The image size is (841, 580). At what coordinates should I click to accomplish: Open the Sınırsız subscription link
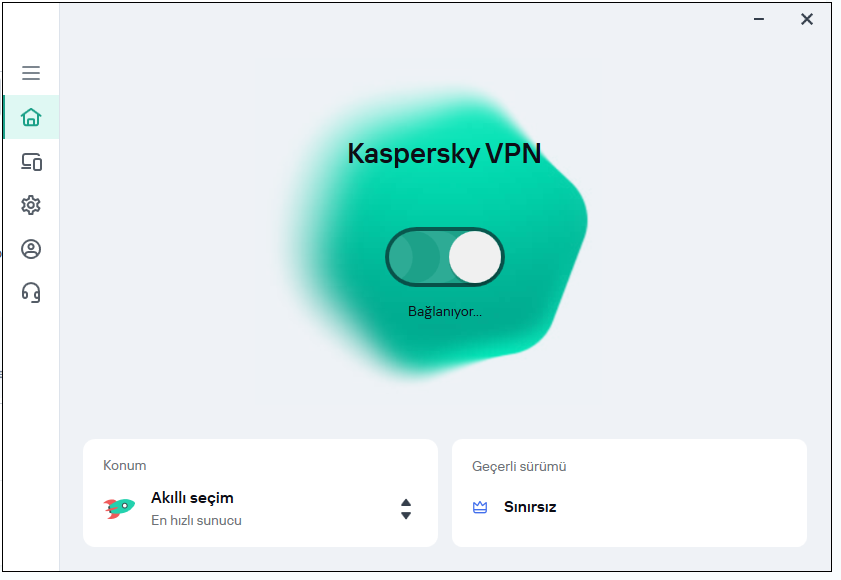[530, 507]
